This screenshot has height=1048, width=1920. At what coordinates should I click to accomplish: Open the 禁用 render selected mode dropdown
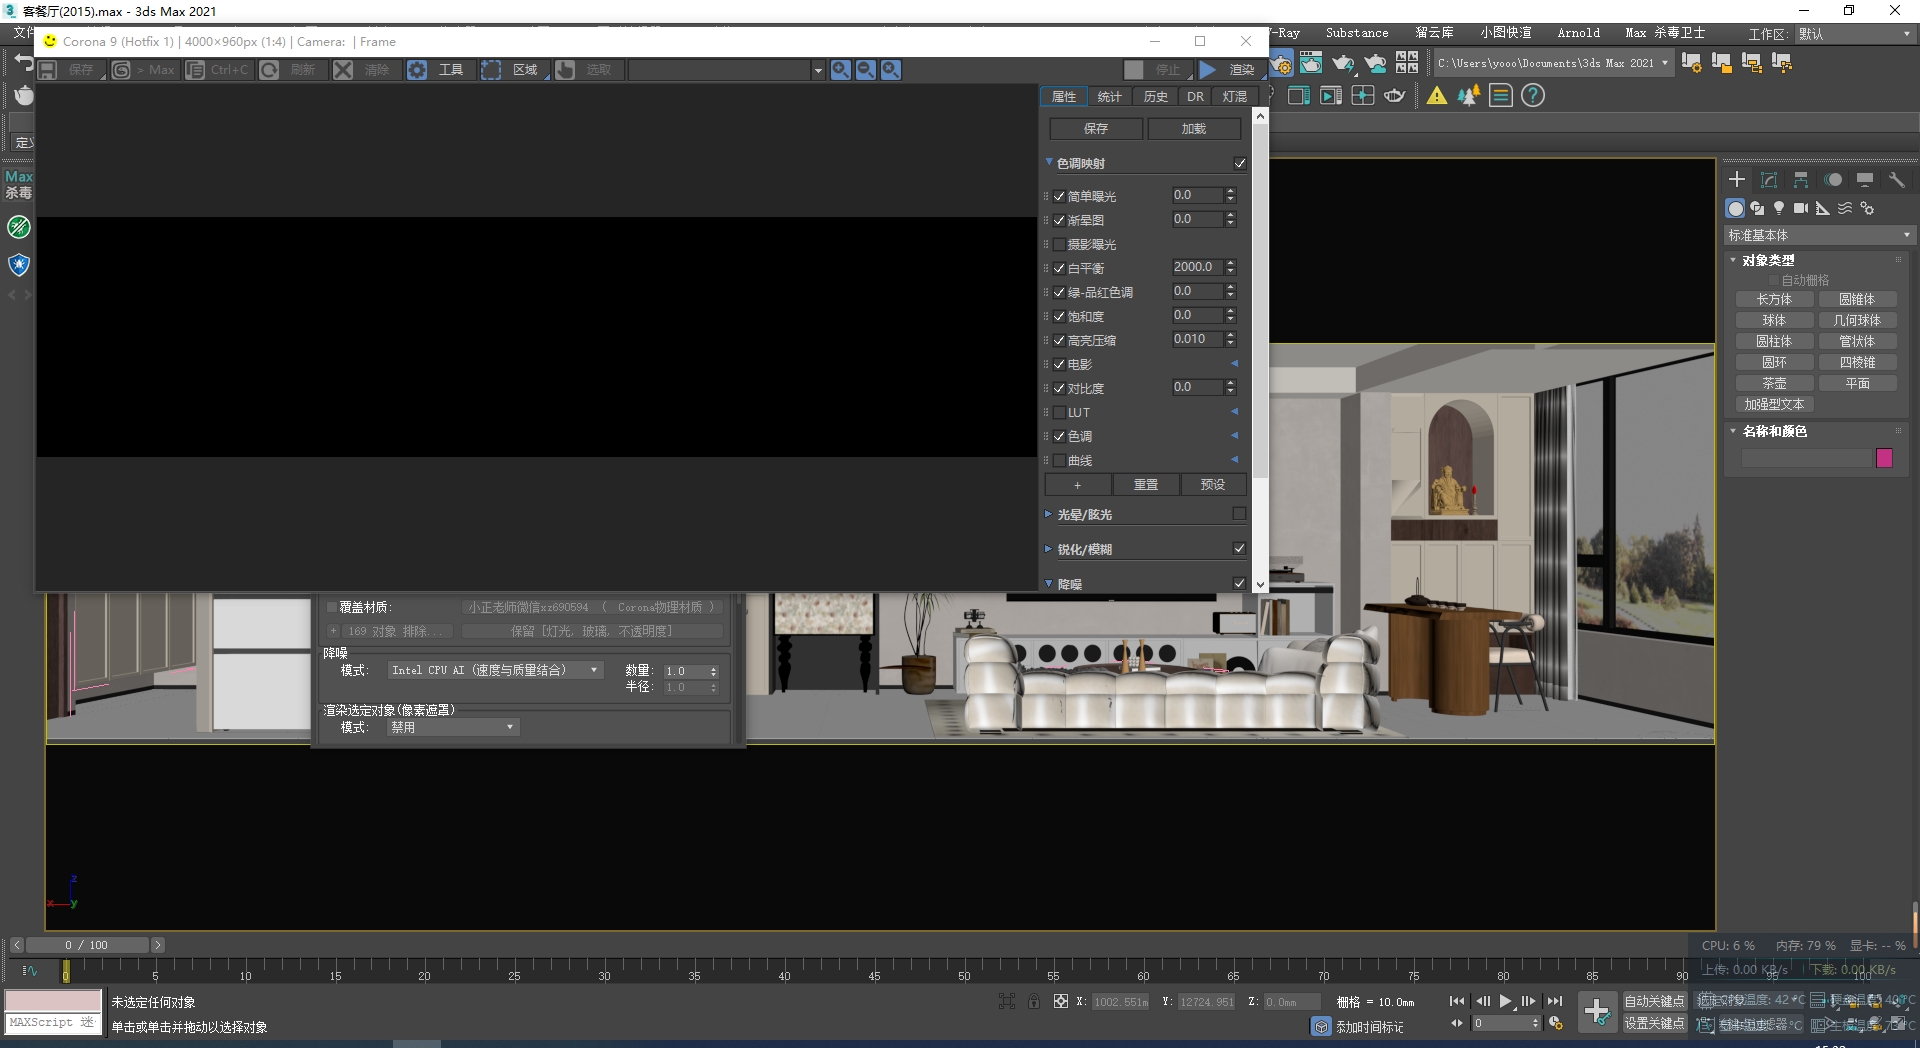pyautogui.click(x=453, y=727)
